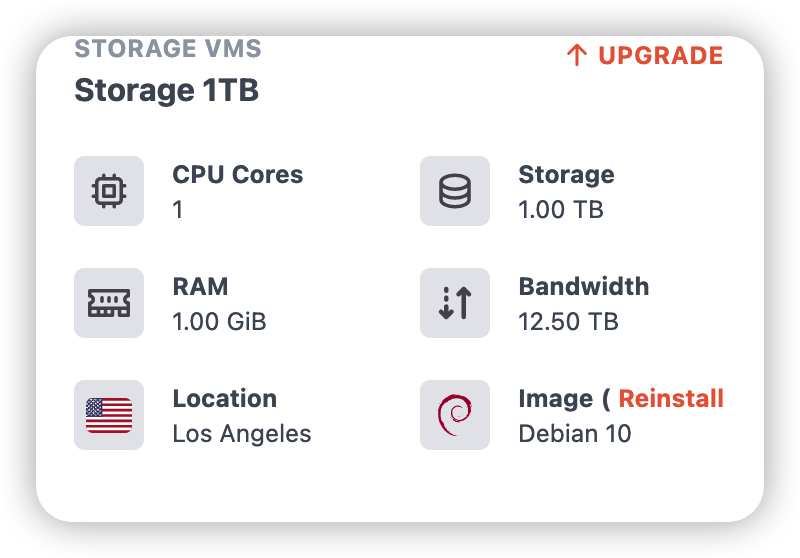Click the CPU Cores label
800x558 pixels.
238,174
